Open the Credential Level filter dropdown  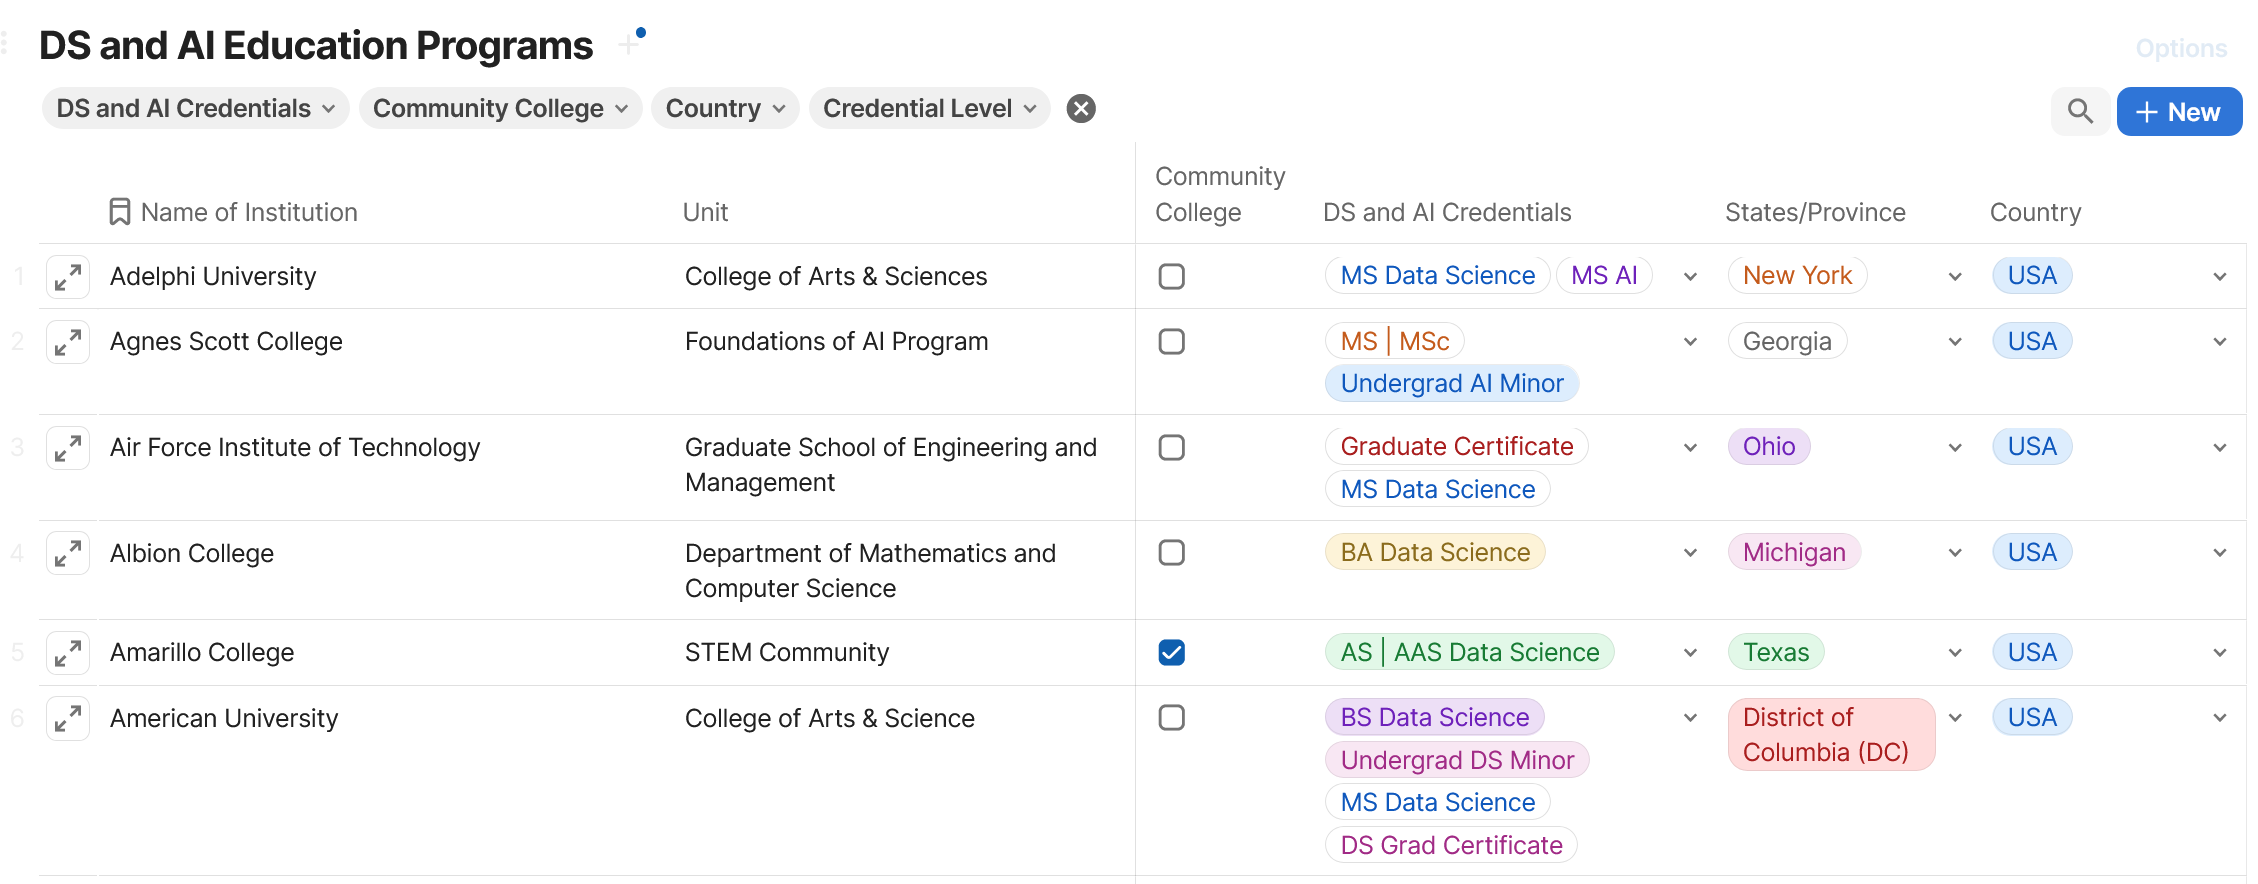929,108
